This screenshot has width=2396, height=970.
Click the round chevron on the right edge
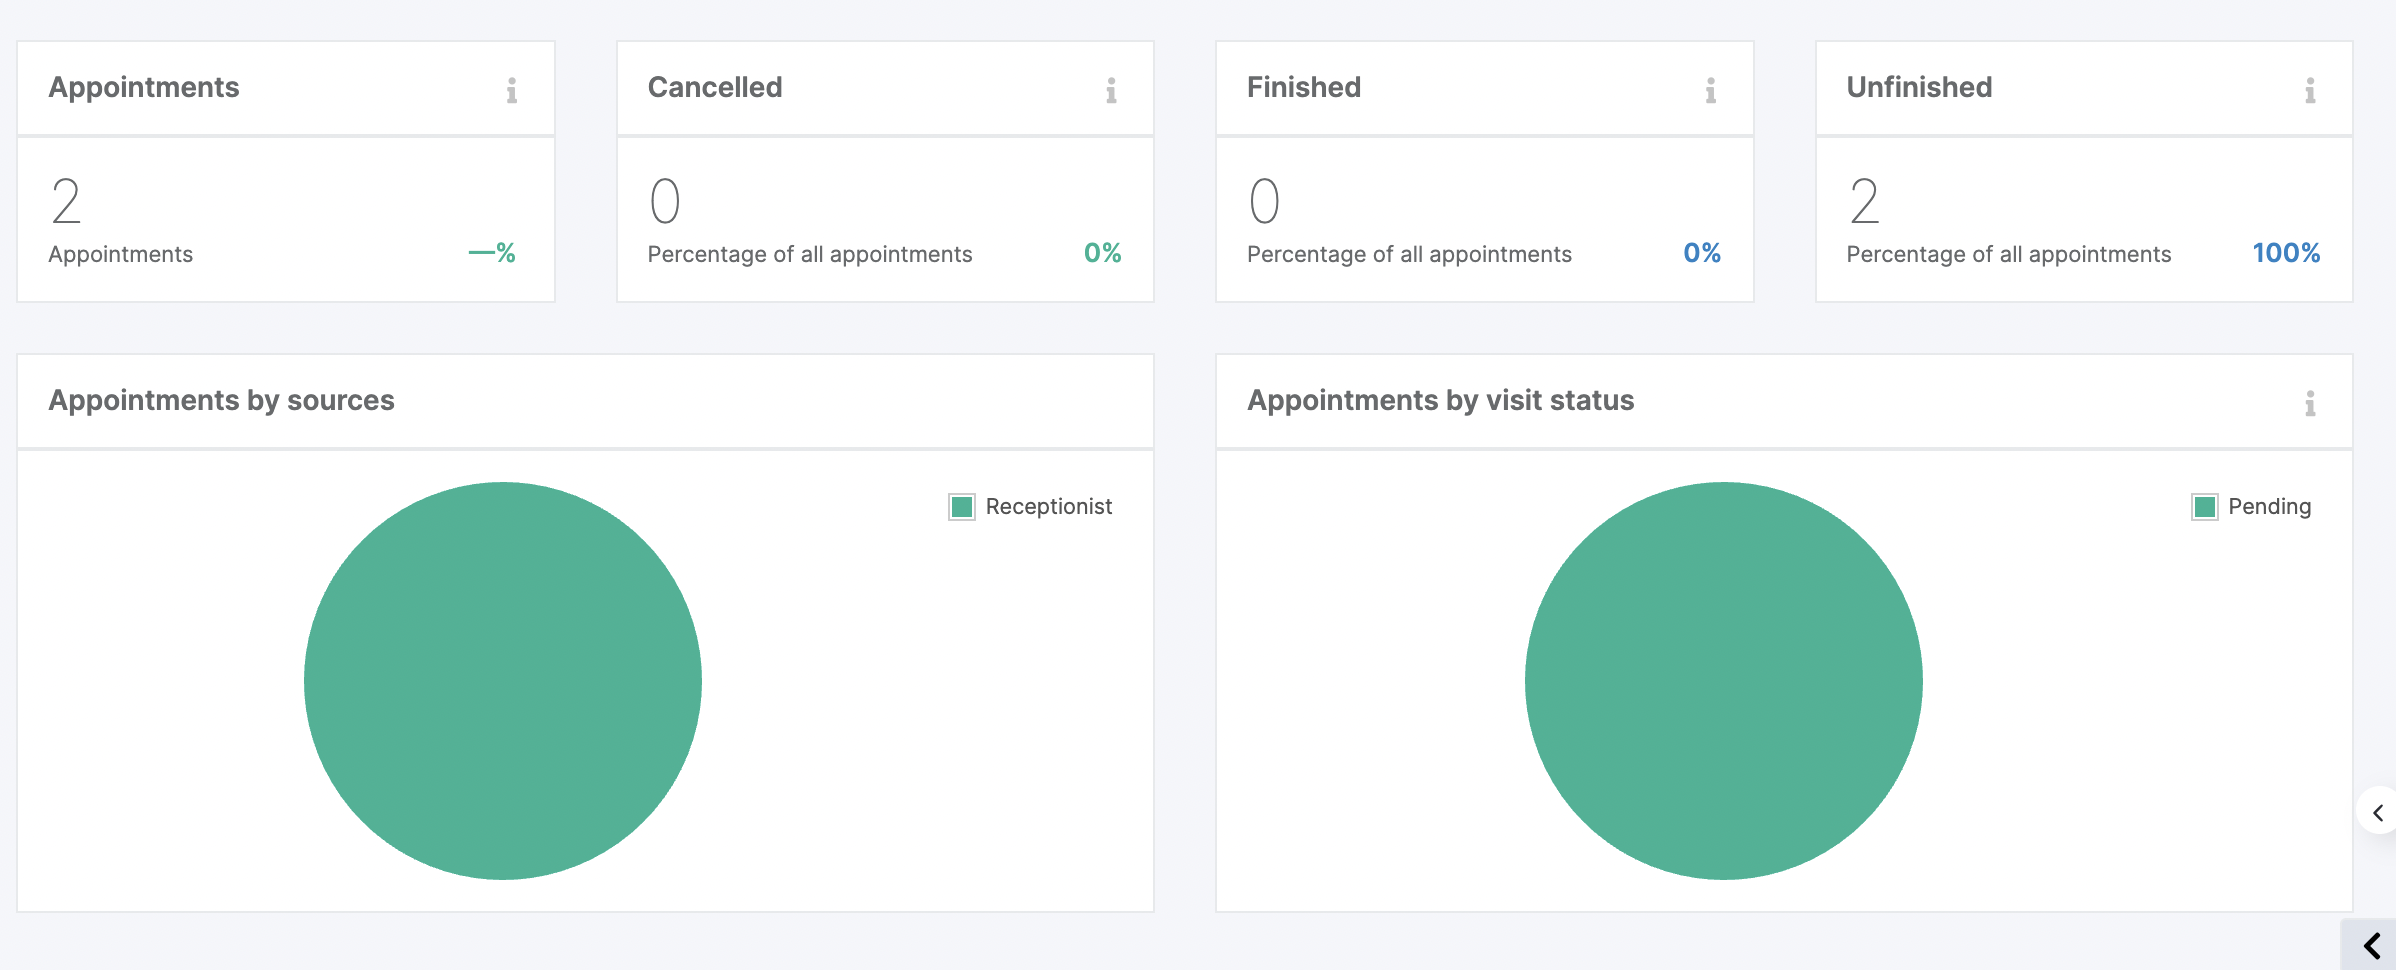click(2378, 812)
